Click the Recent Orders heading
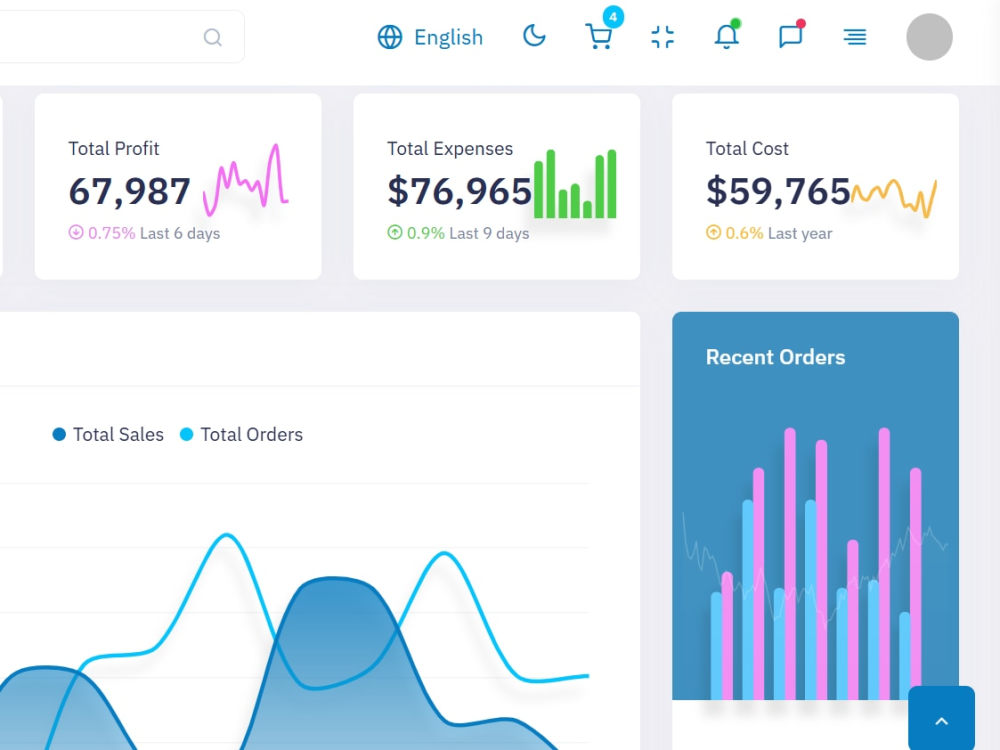The height and width of the screenshot is (750, 1000). tap(776, 357)
